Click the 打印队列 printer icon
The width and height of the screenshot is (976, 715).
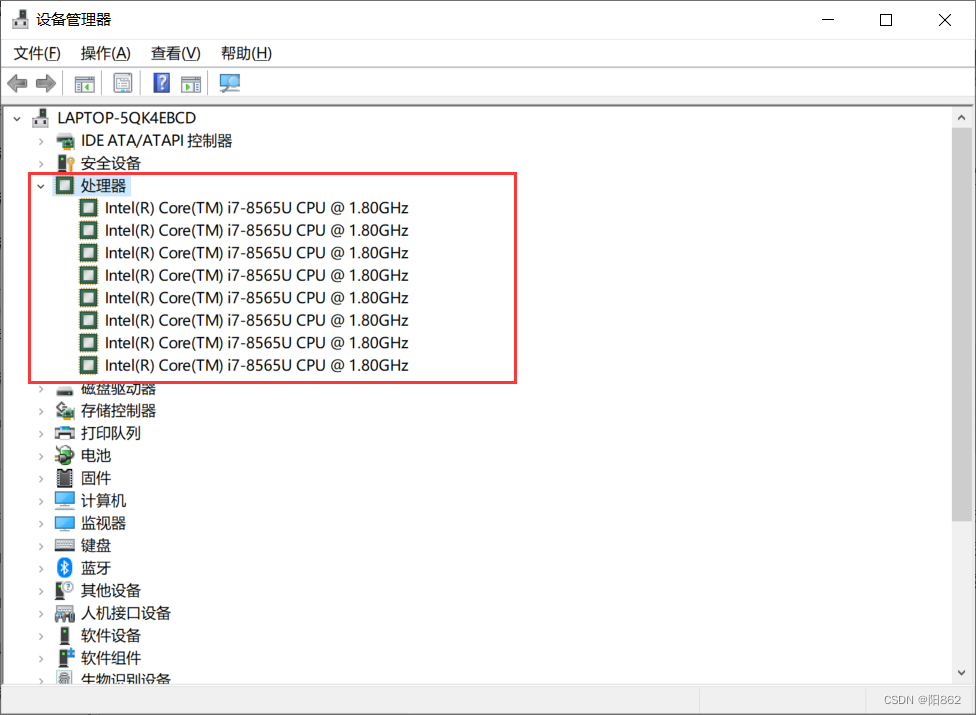[x=65, y=433]
